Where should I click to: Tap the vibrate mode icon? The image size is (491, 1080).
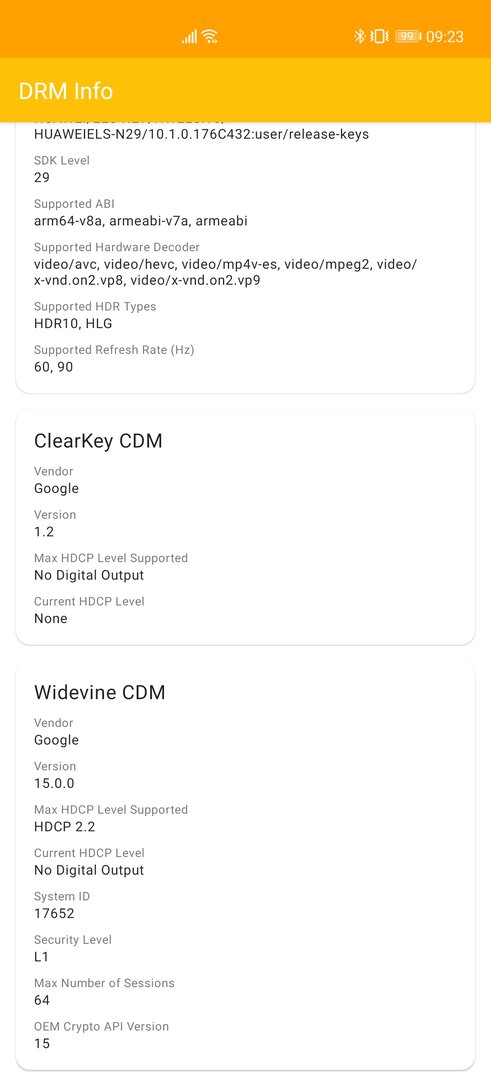tap(379, 37)
